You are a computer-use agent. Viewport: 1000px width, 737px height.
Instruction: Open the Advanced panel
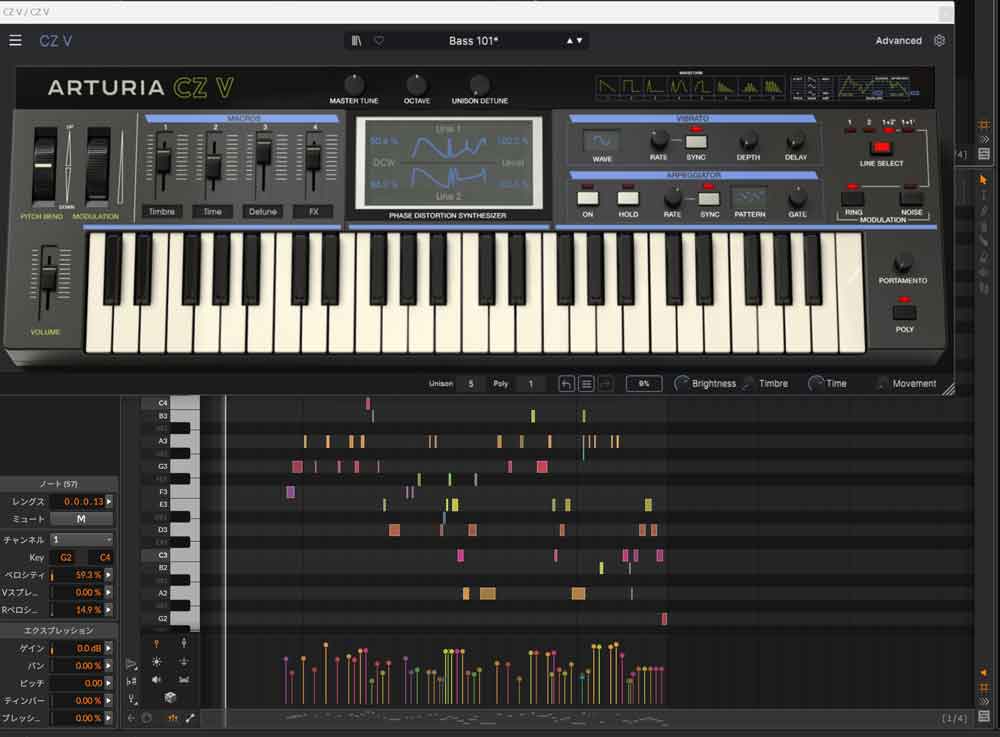[x=898, y=41]
